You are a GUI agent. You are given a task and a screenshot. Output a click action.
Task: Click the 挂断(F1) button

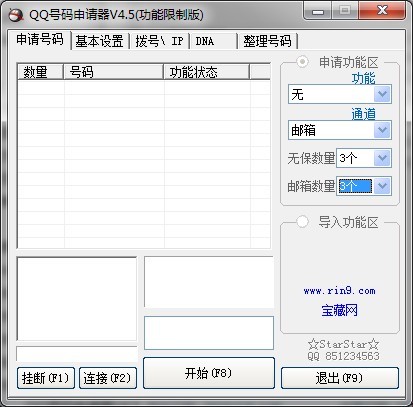46,378
